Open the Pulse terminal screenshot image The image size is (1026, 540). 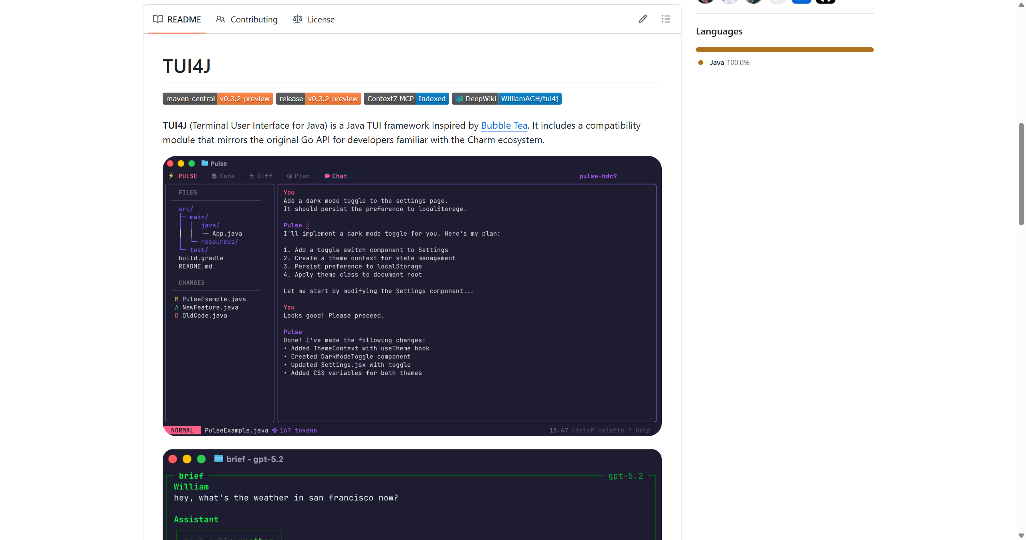[x=412, y=296]
